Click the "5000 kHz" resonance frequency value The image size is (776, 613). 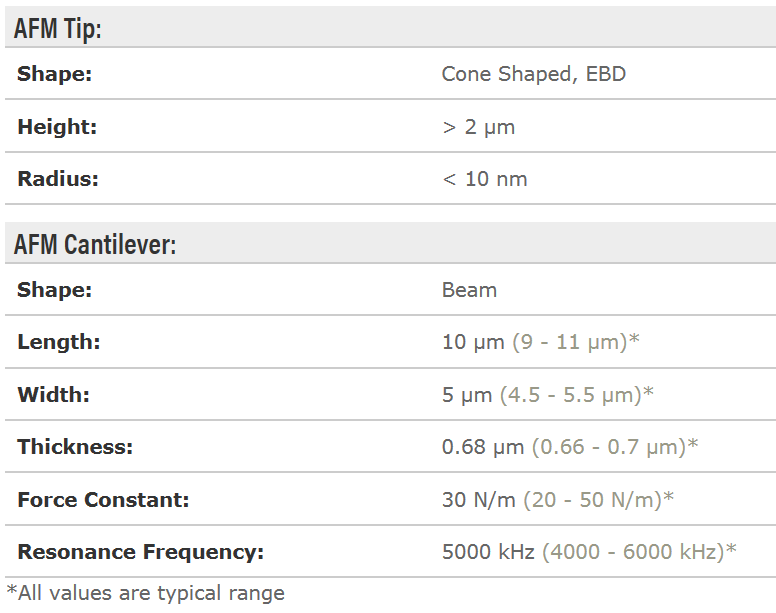[488, 551]
